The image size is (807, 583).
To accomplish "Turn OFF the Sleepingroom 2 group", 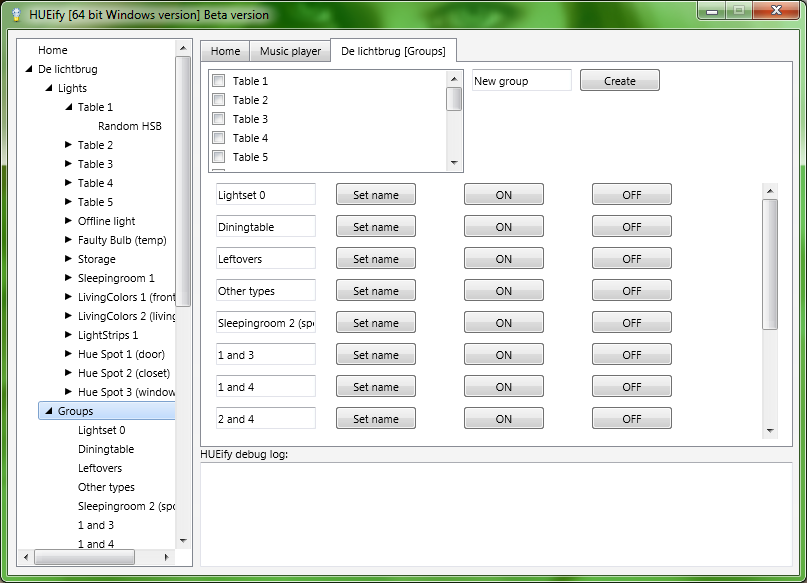I will click(631, 323).
